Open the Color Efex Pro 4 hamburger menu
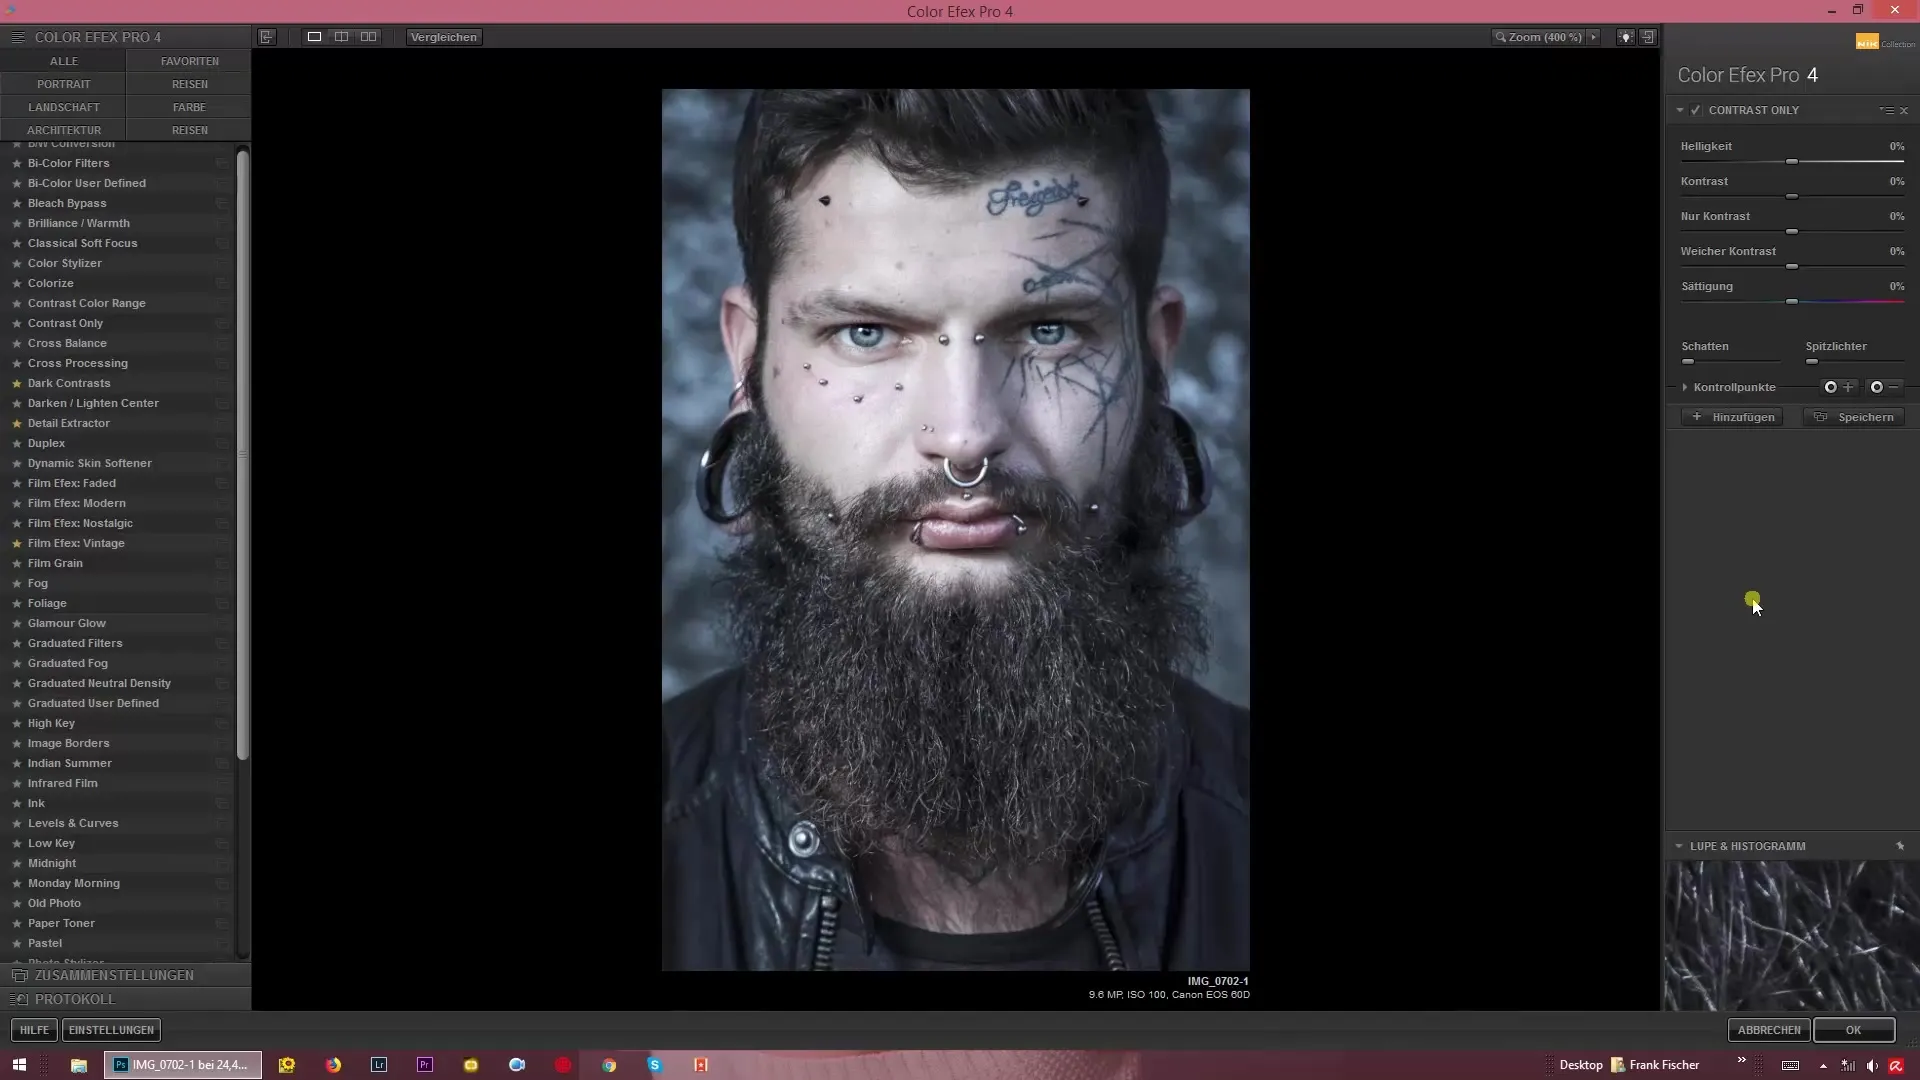This screenshot has height=1080, width=1920. point(17,37)
